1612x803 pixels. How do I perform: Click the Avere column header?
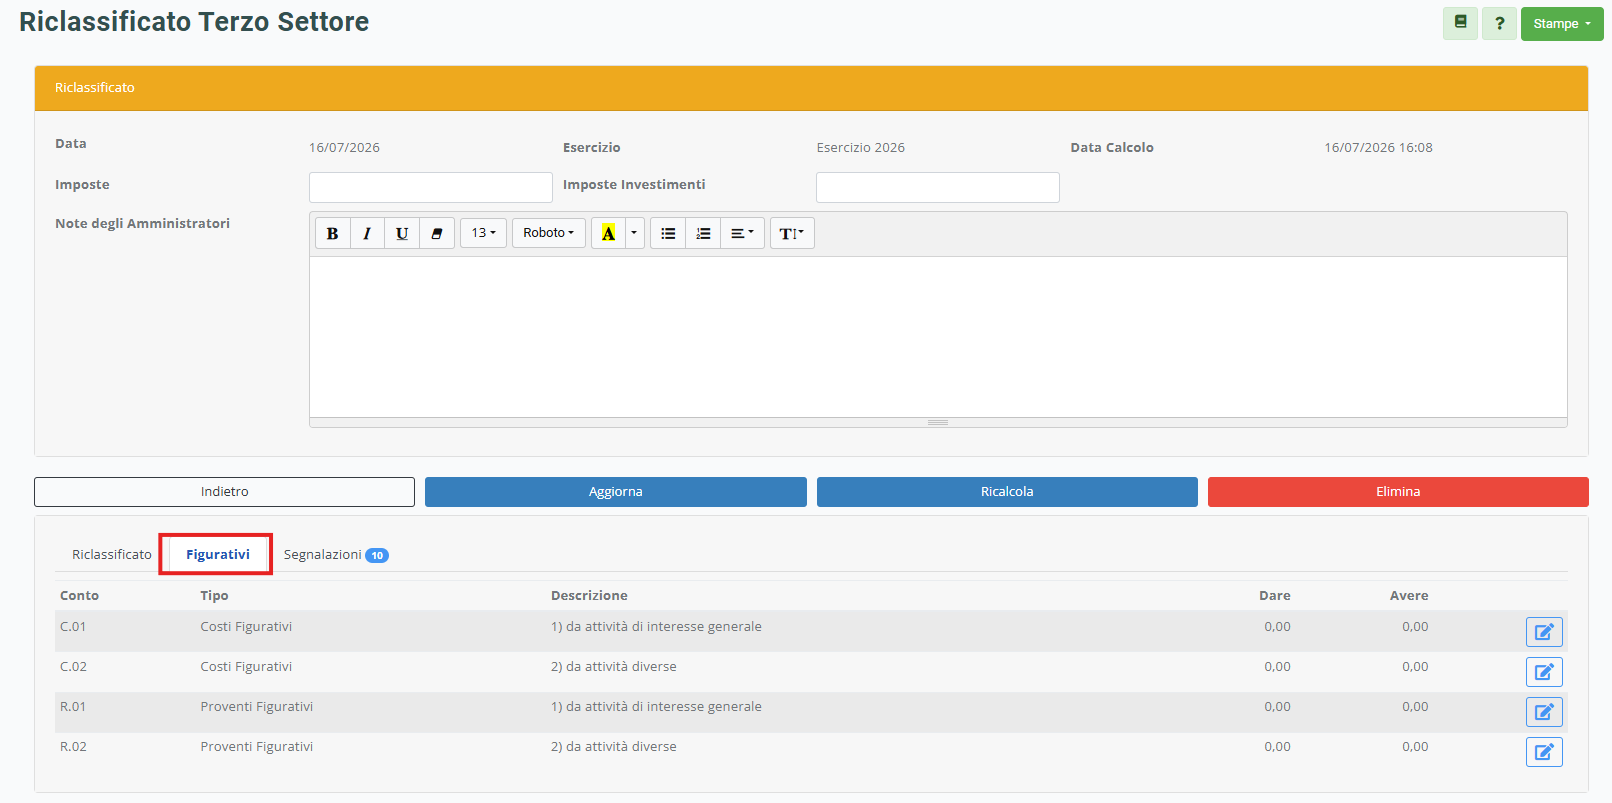click(1409, 596)
